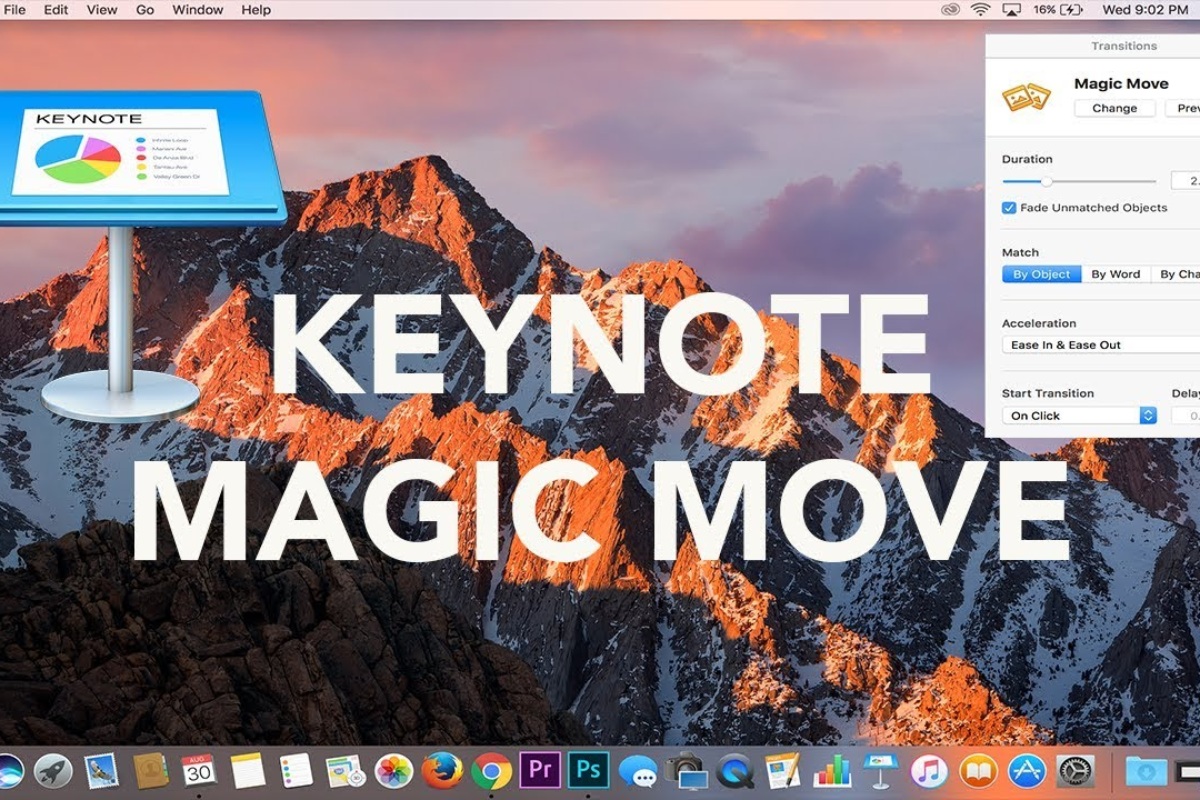This screenshot has height=800, width=1200.
Task: Adjust the Duration slider handle
Action: pos(1048,181)
